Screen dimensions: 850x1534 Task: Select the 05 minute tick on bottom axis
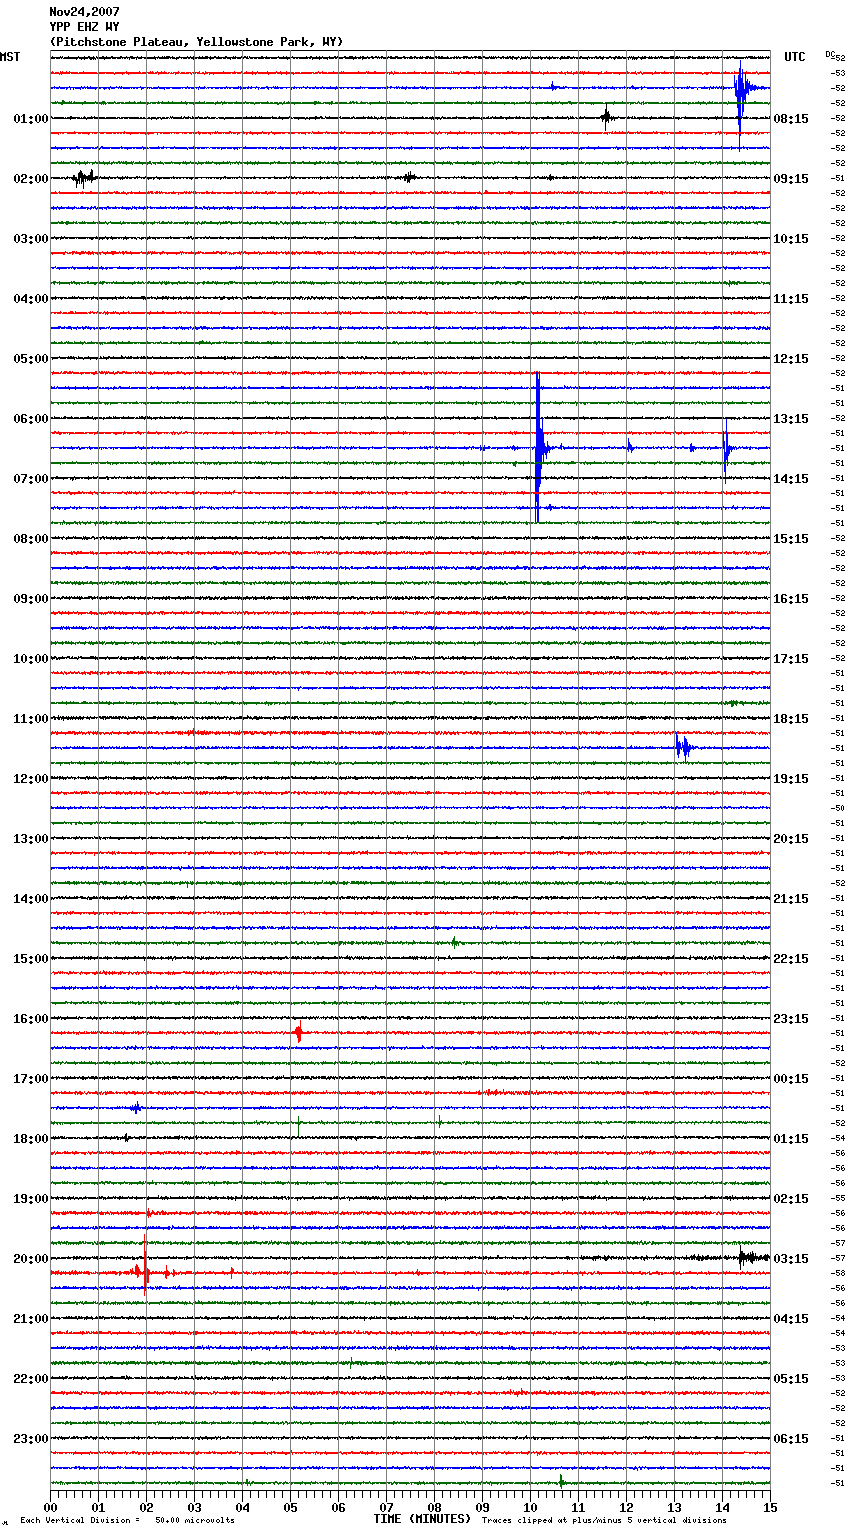(x=291, y=1507)
